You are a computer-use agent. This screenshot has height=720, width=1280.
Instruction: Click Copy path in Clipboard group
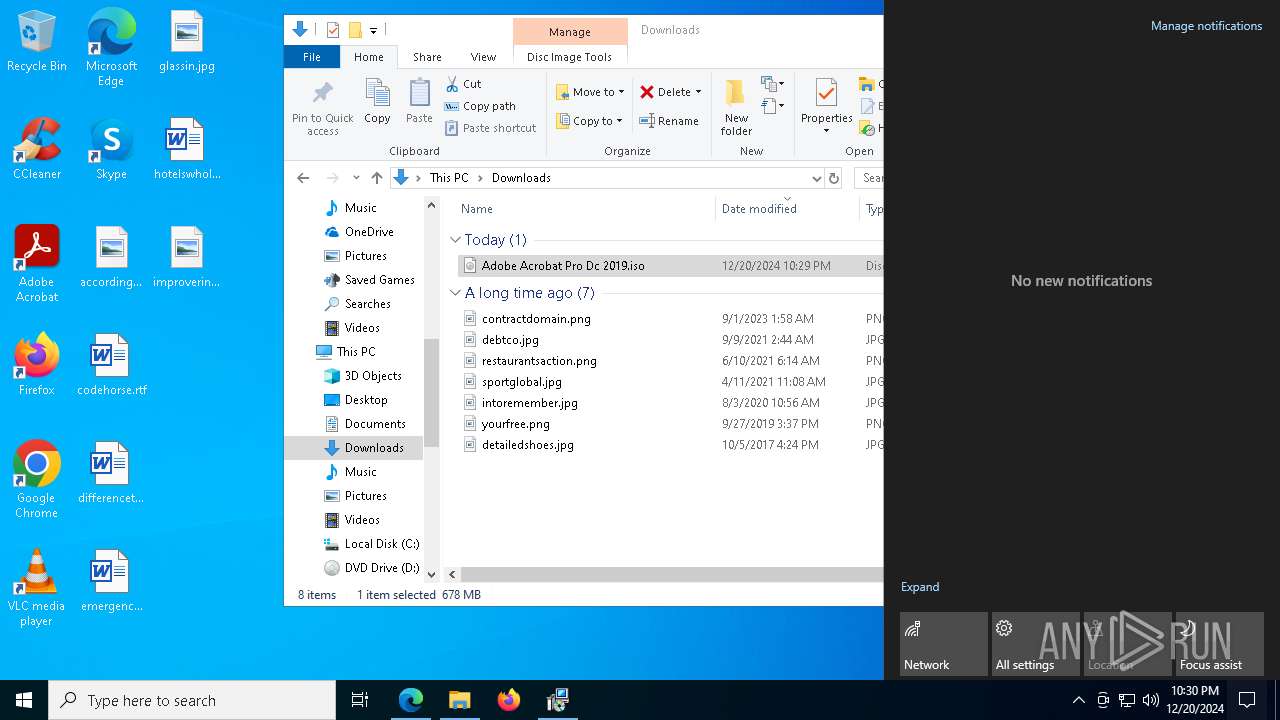[x=480, y=106]
